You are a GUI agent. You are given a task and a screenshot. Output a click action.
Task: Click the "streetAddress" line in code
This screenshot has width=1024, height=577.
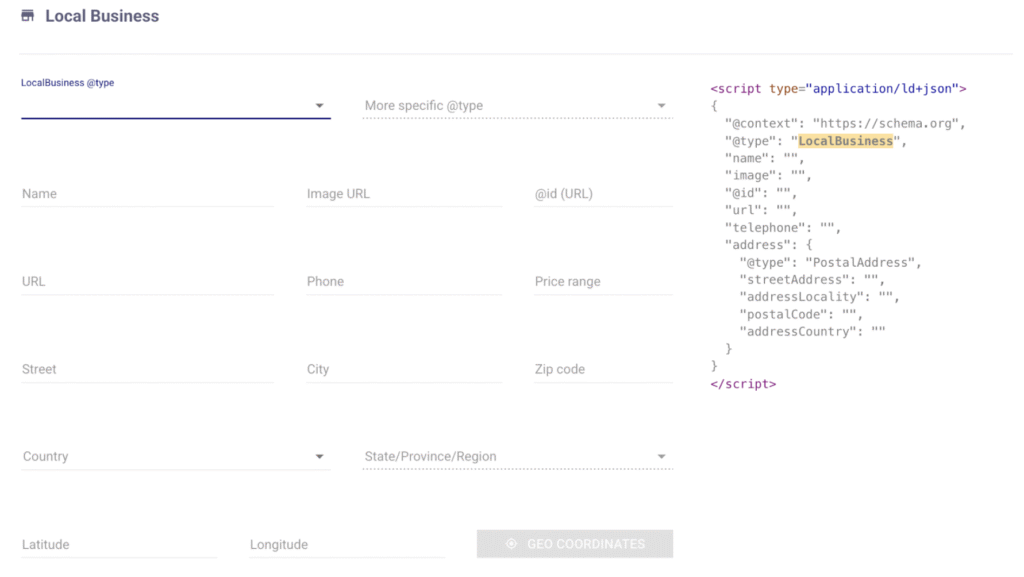pos(812,279)
